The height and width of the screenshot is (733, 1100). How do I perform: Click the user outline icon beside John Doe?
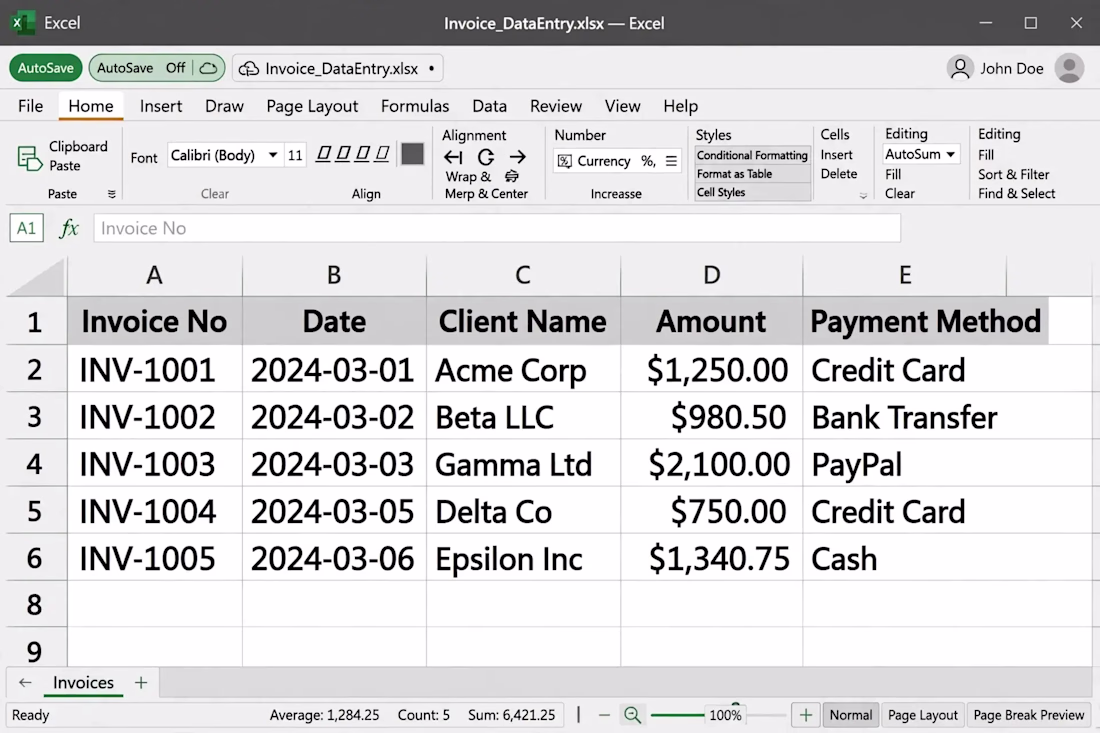960,68
